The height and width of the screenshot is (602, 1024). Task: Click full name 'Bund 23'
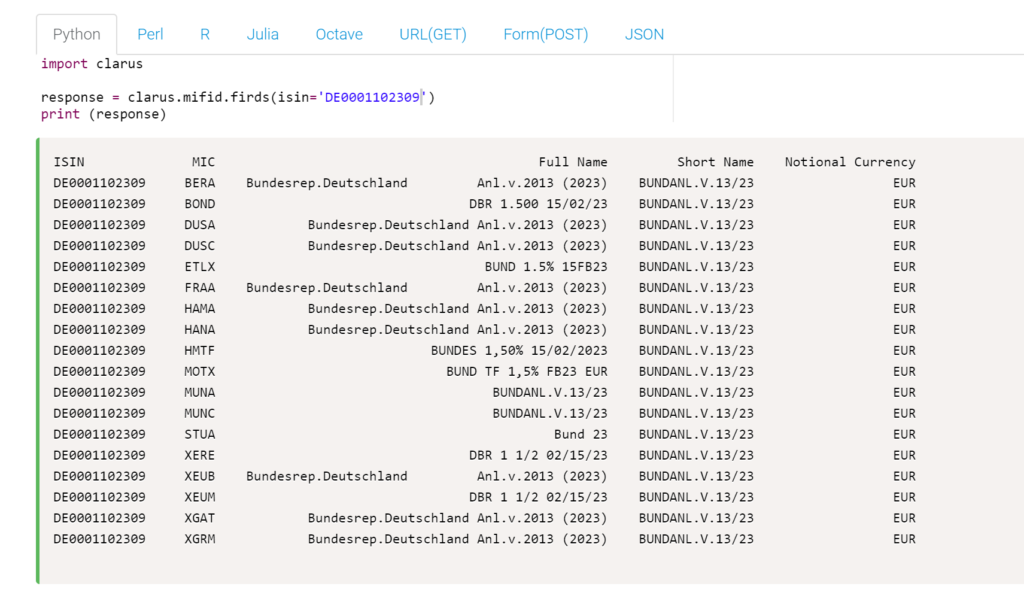coord(581,434)
